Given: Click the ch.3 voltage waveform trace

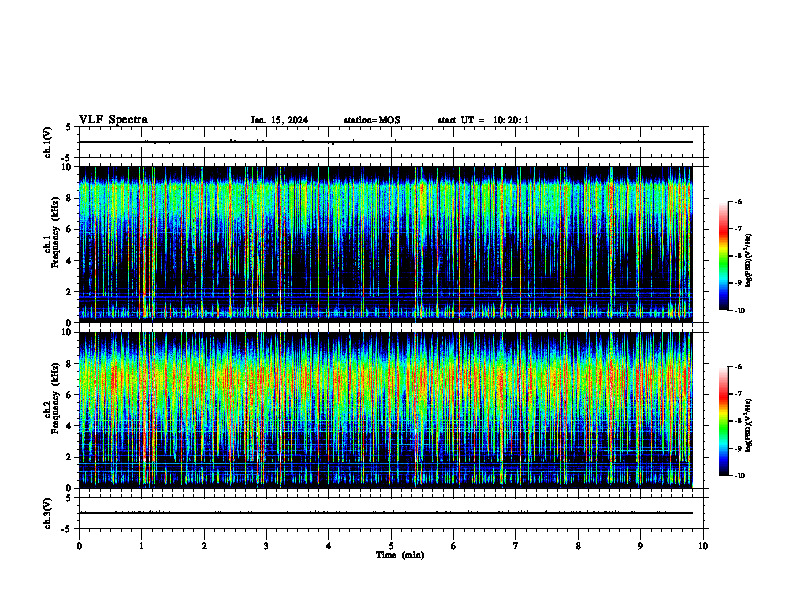Looking at the screenshot, I should pos(385,513).
